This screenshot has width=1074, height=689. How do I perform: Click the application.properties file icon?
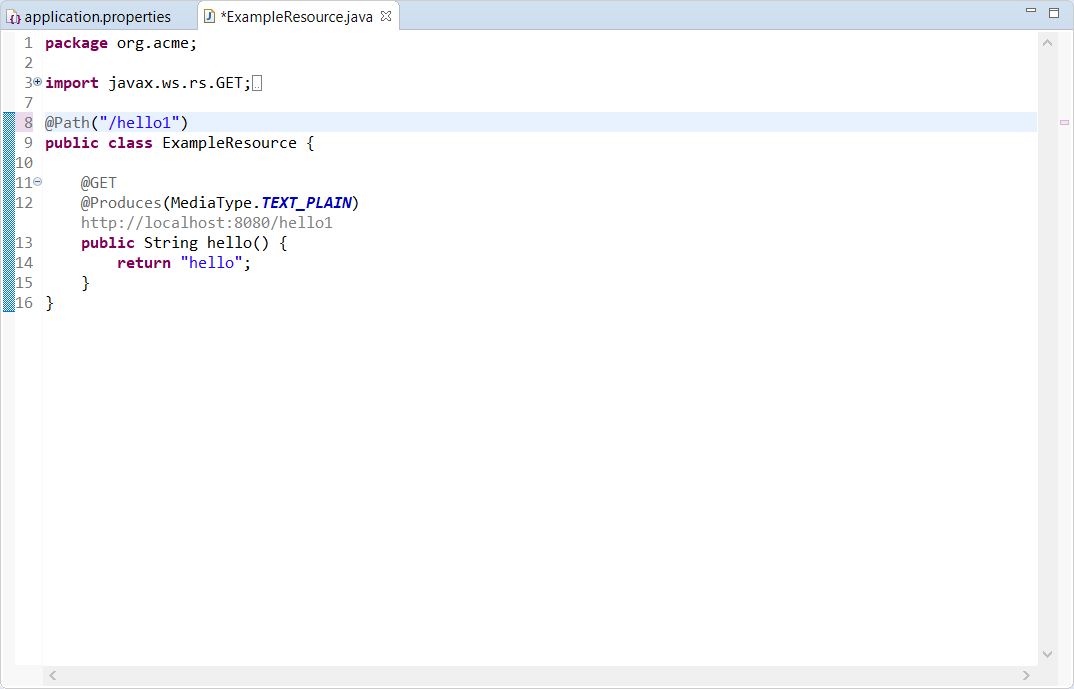pyautogui.click(x=14, y=17)
